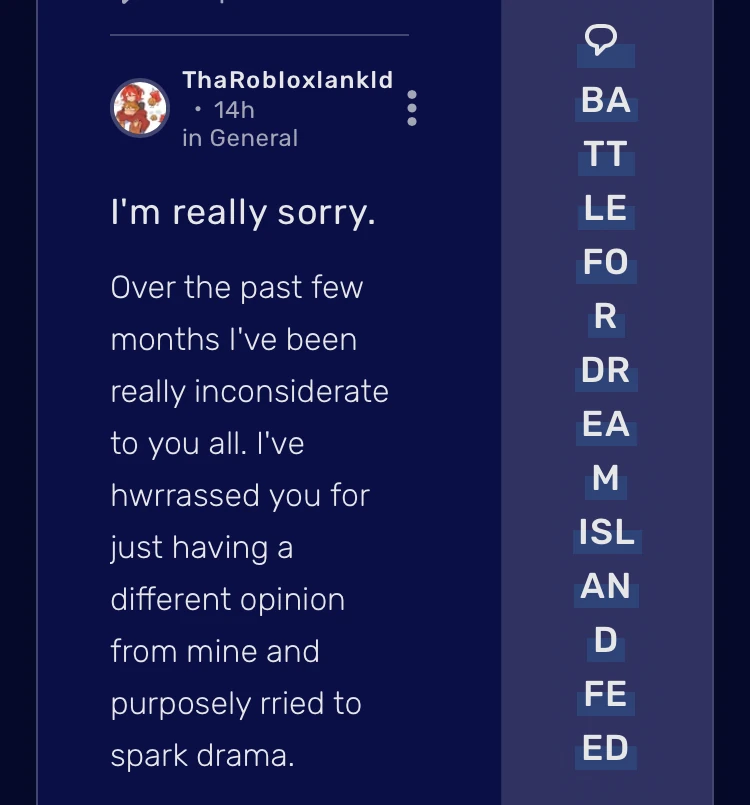Click the vertical ellipsis post options icon
The height and width of the screenshot is (805, 750).
coord(410,109)
